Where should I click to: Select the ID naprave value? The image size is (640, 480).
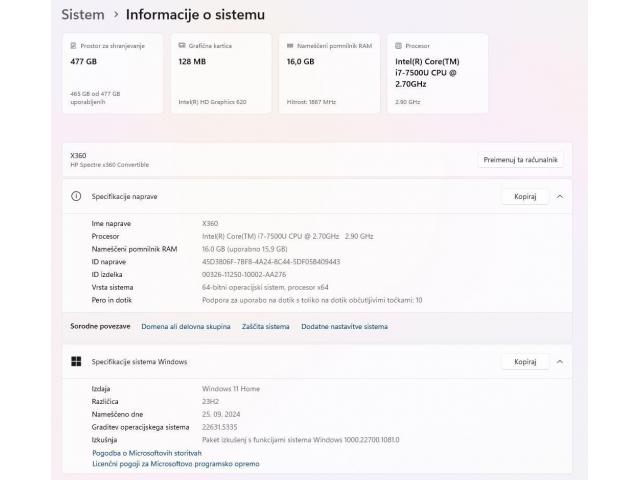271,262
